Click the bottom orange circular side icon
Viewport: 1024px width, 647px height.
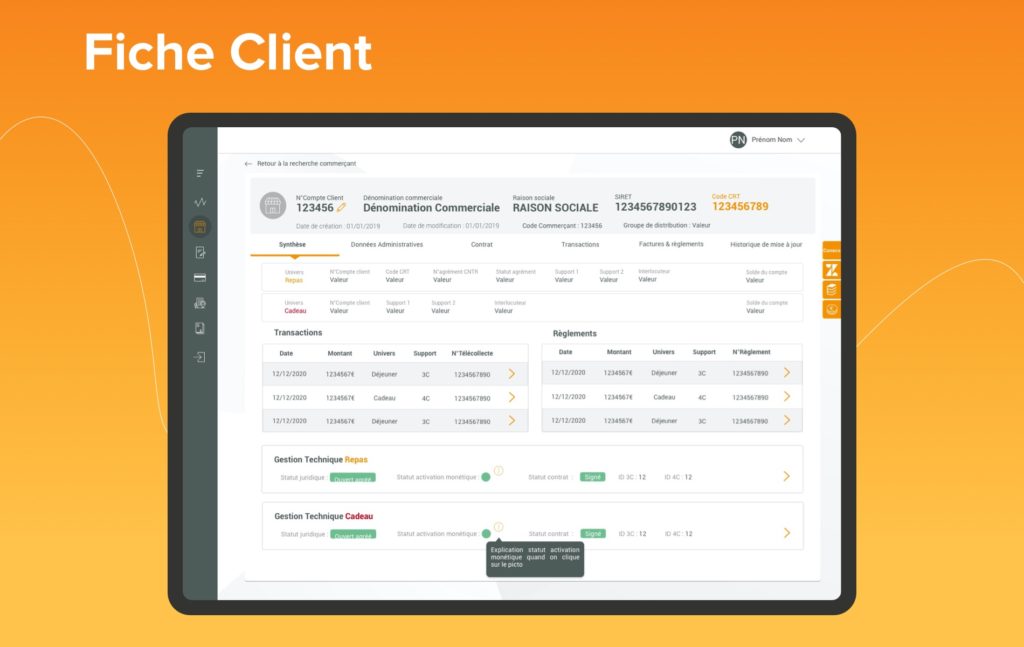click(831, 309)
